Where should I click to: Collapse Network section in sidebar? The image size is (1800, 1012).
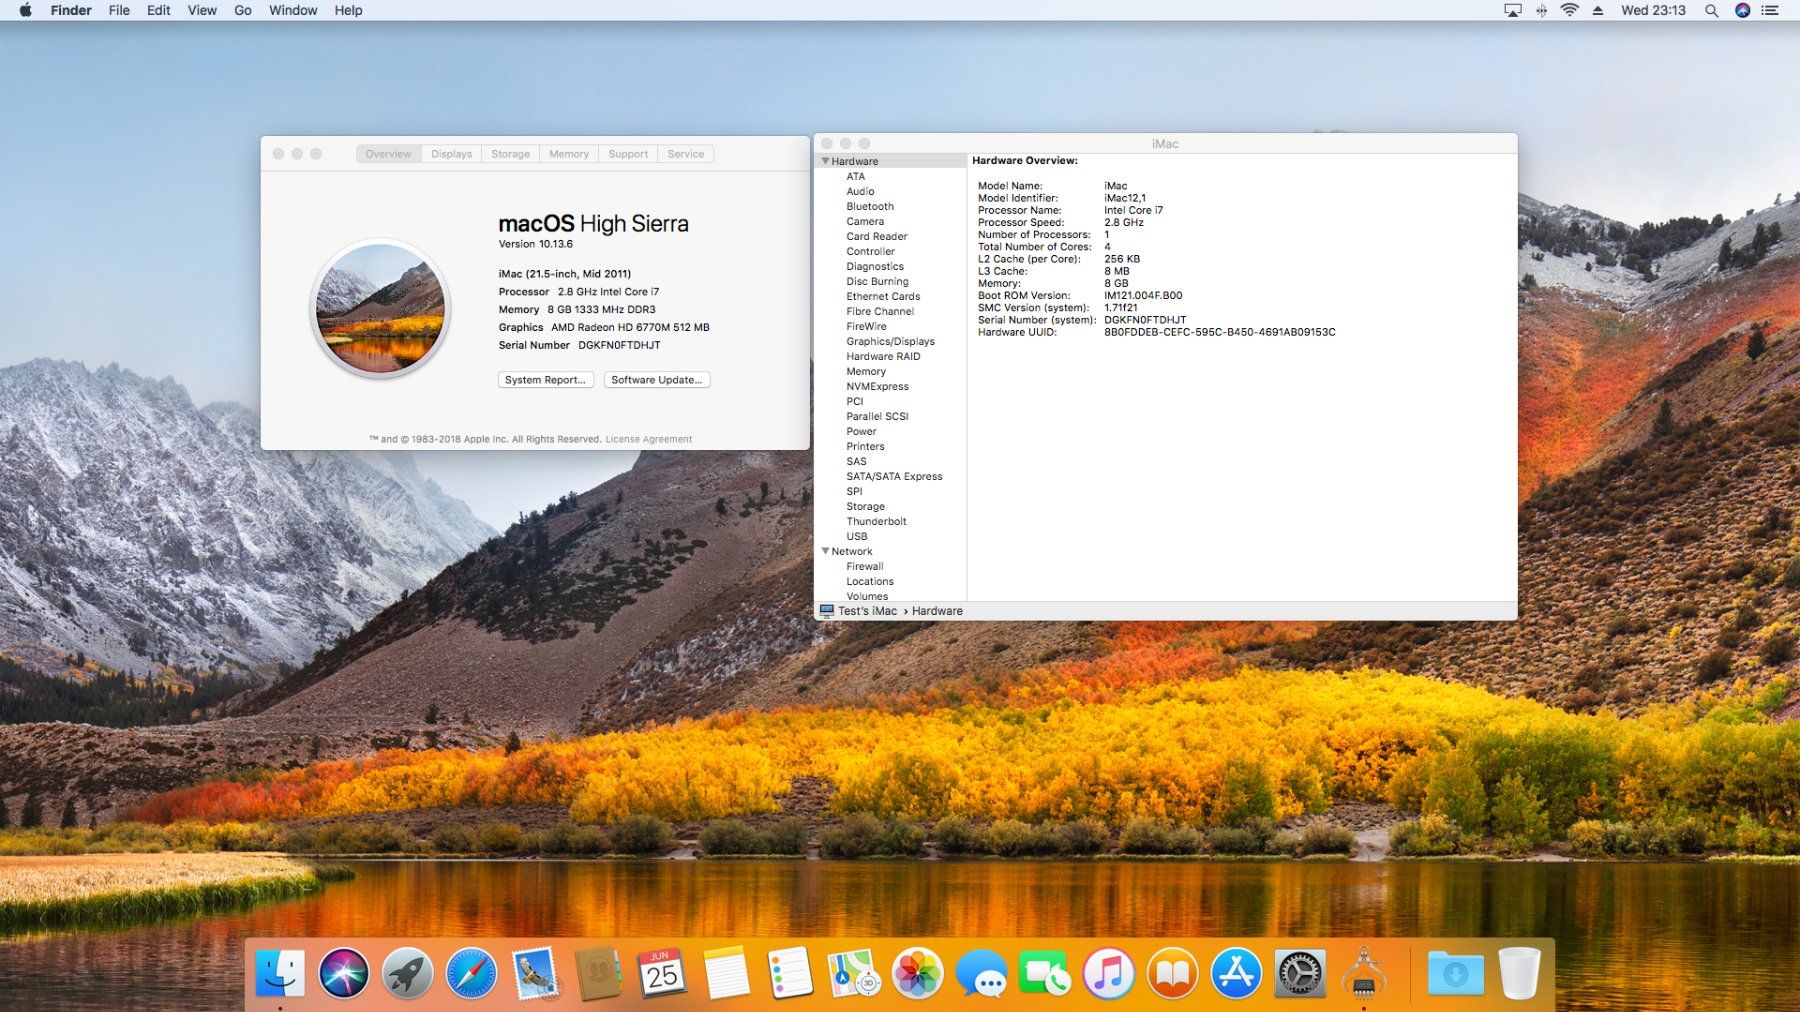(x=825, y=551)
